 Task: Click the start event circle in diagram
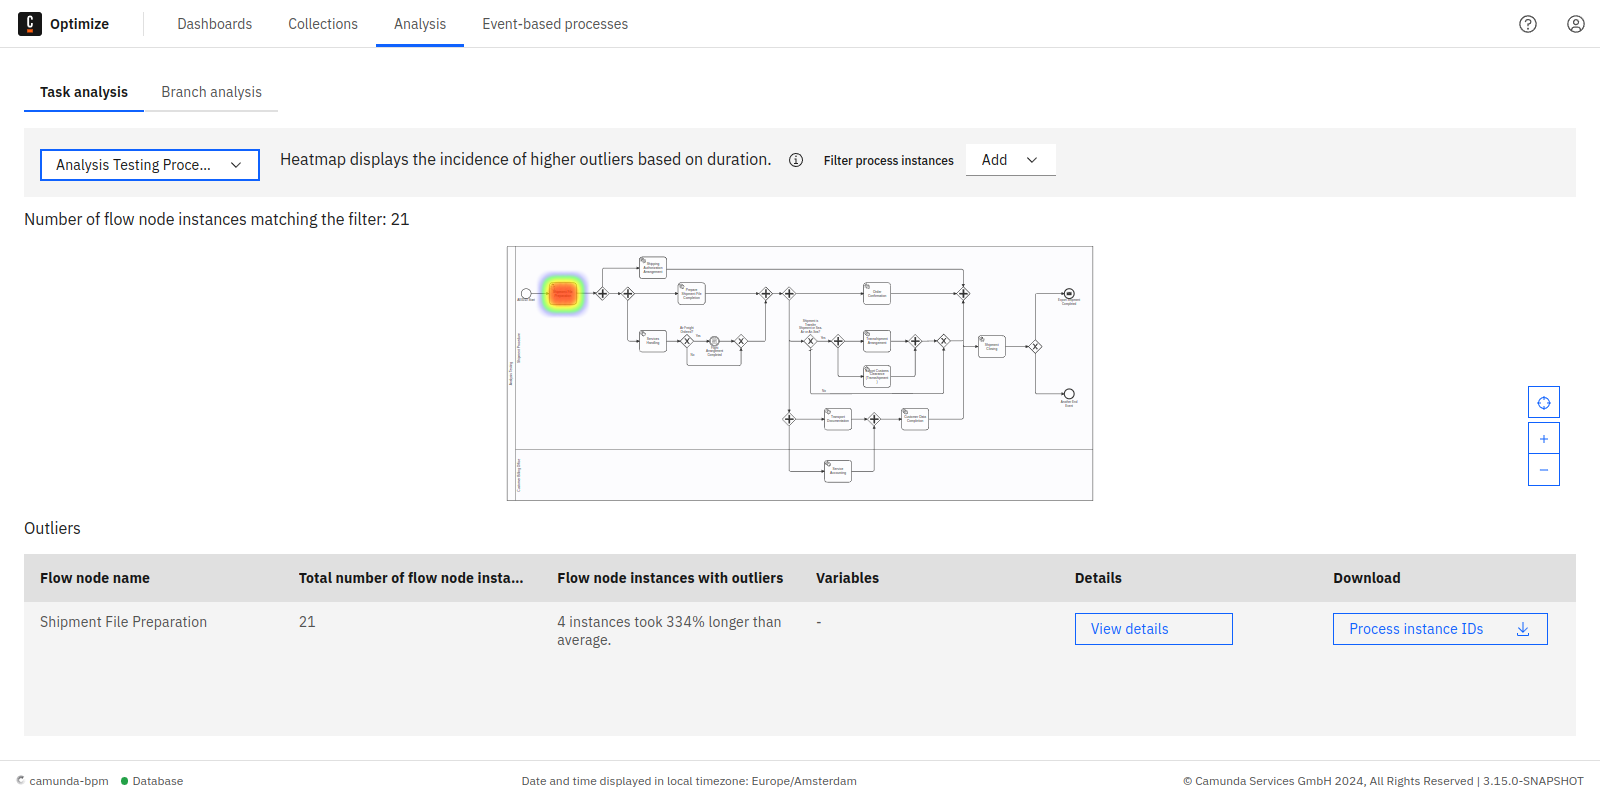click(526, 294)
